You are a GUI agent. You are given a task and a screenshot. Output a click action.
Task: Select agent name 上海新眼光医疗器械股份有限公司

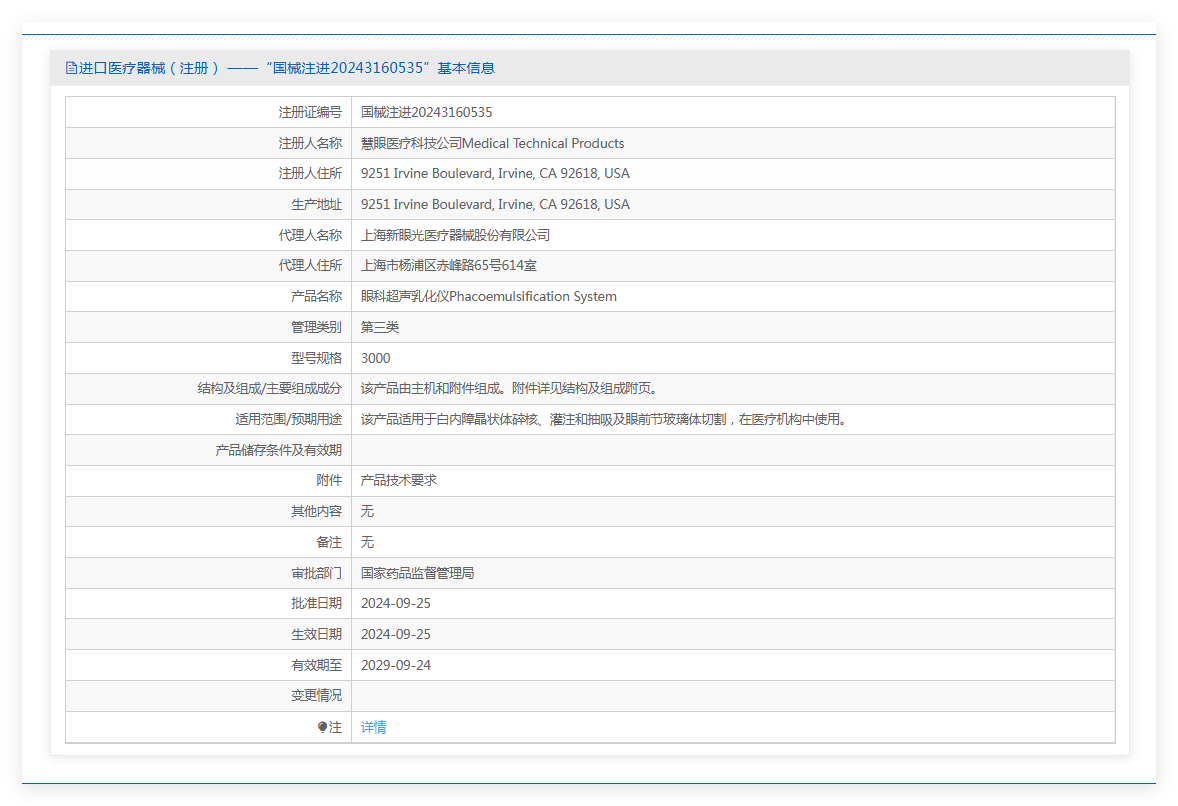click(455, 235)
